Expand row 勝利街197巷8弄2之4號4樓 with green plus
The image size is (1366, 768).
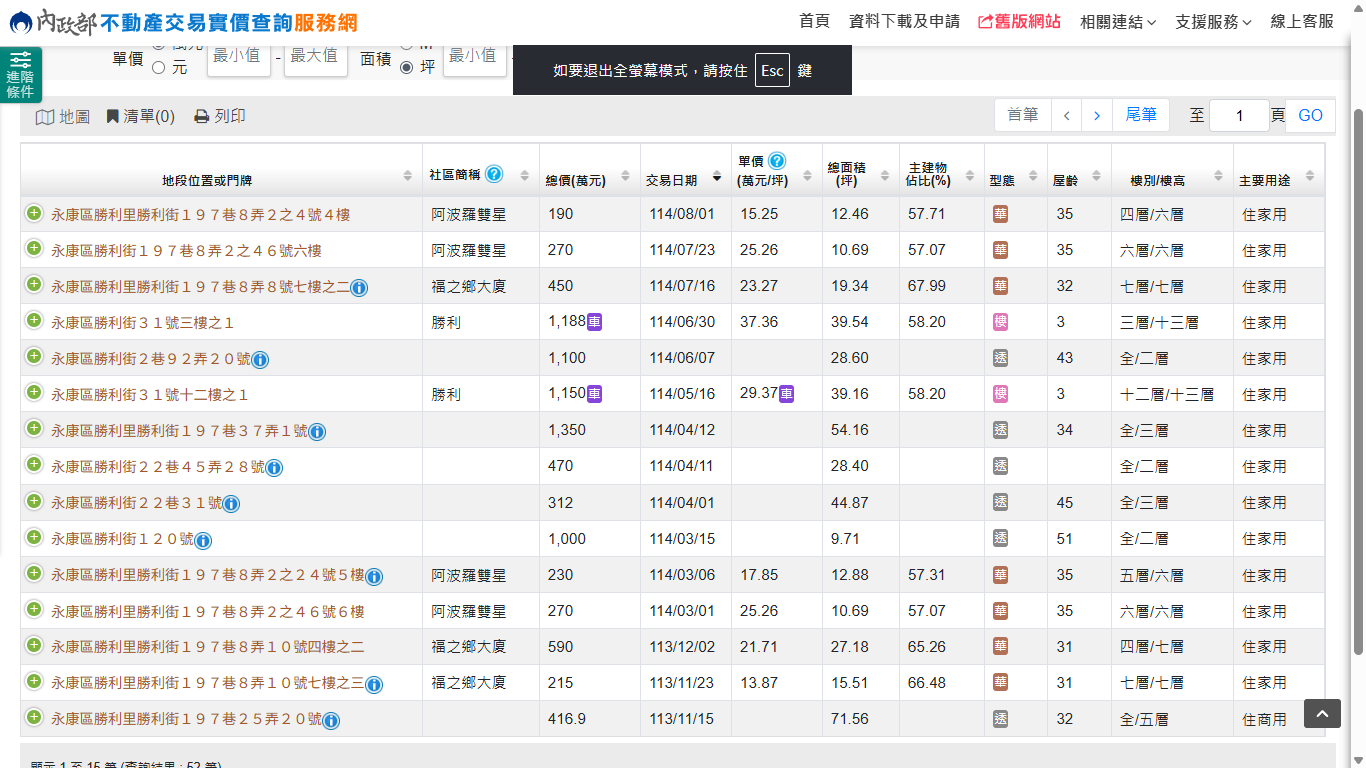tap(34, 213)
